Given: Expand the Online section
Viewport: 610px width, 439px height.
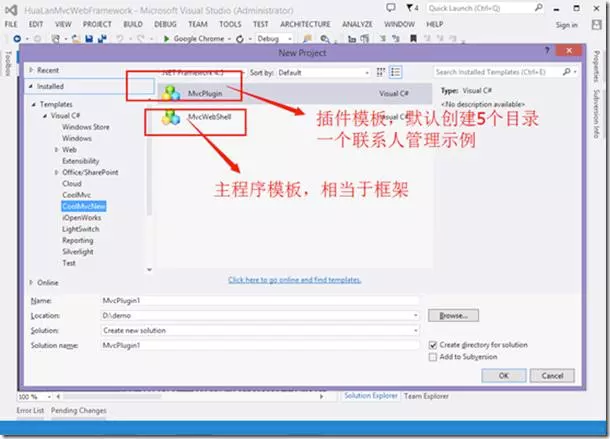Looking at the screenshot, I should (31, 283).
